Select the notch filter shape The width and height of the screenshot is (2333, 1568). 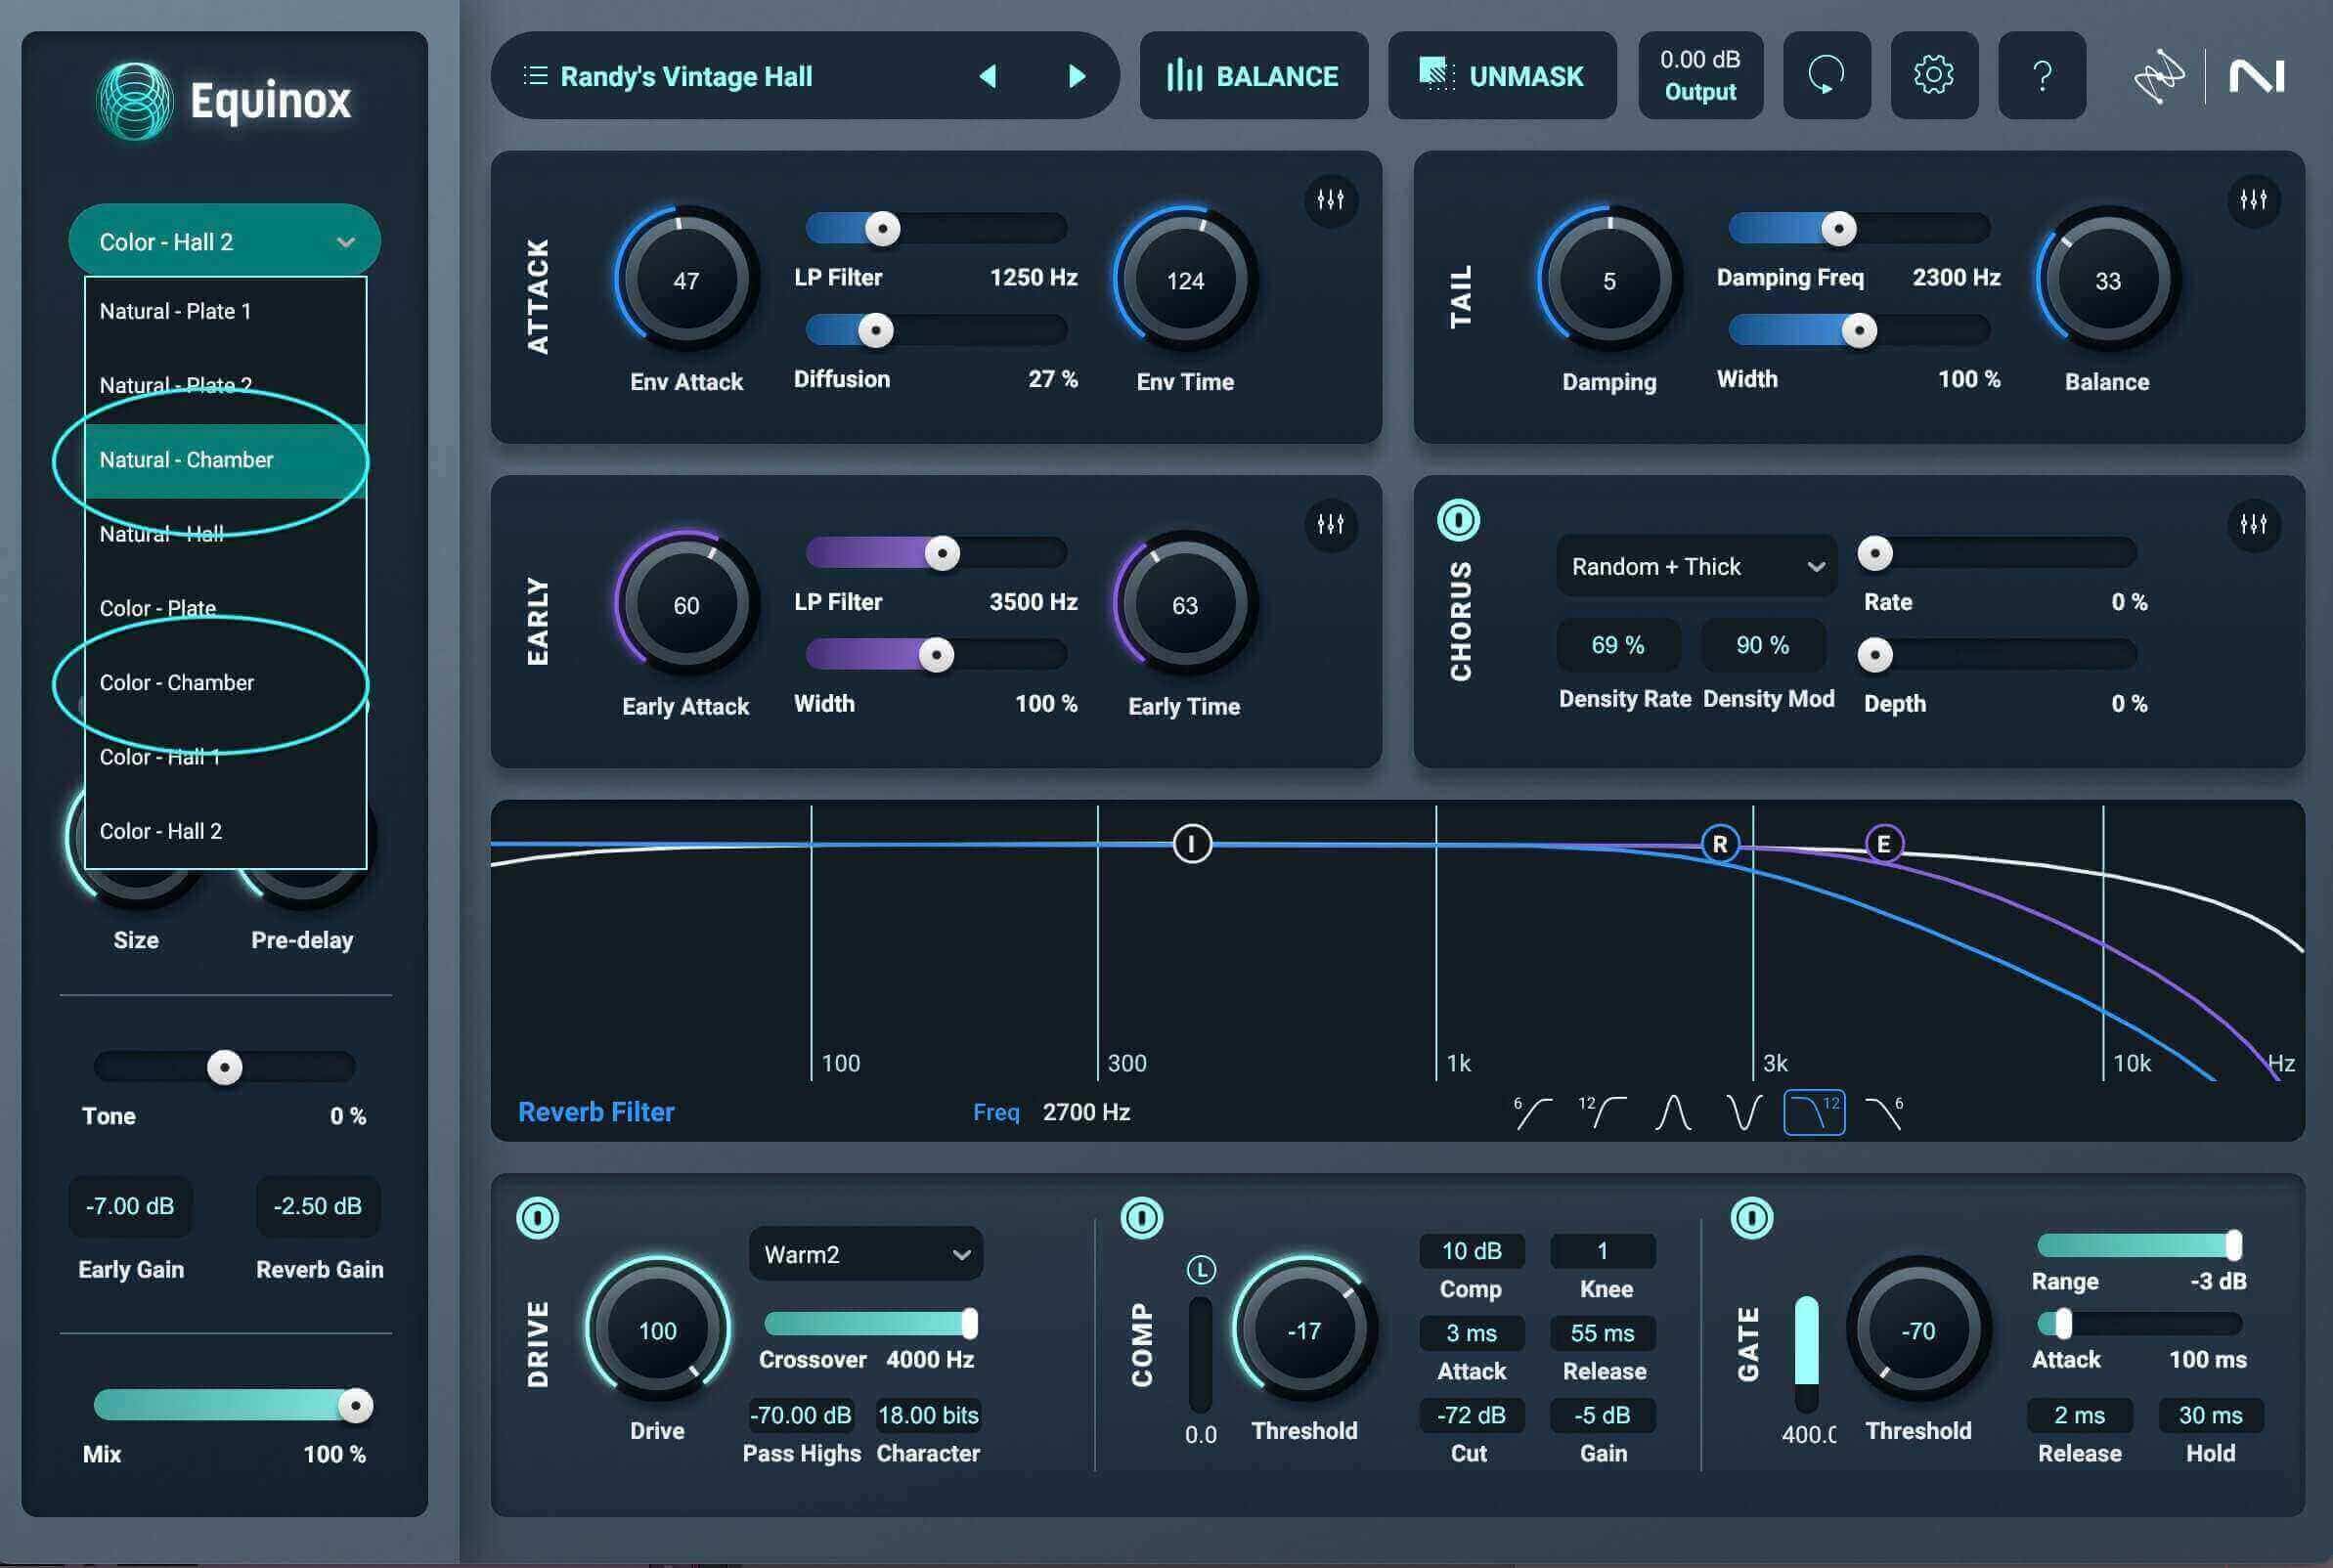1743,1112
